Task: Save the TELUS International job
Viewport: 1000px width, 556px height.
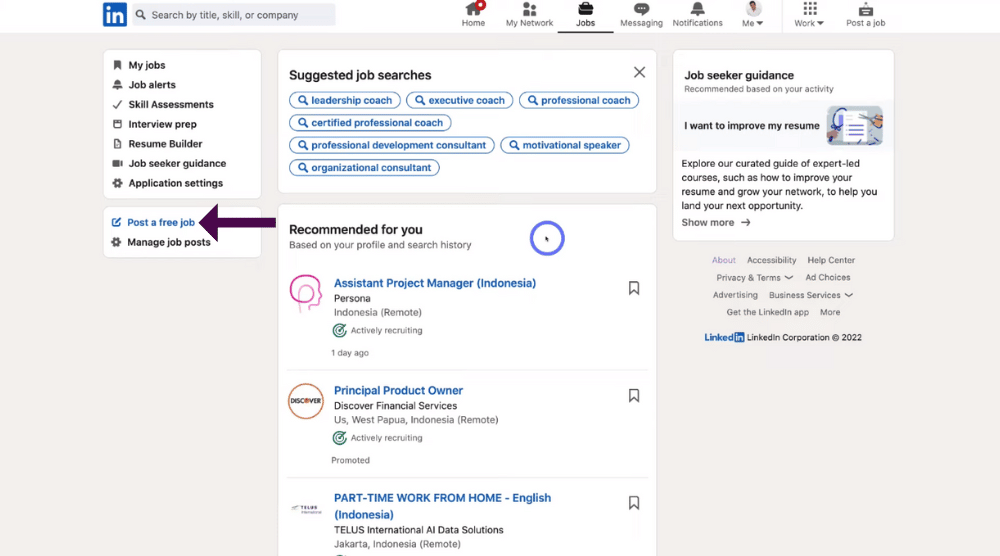Action: 634,503
